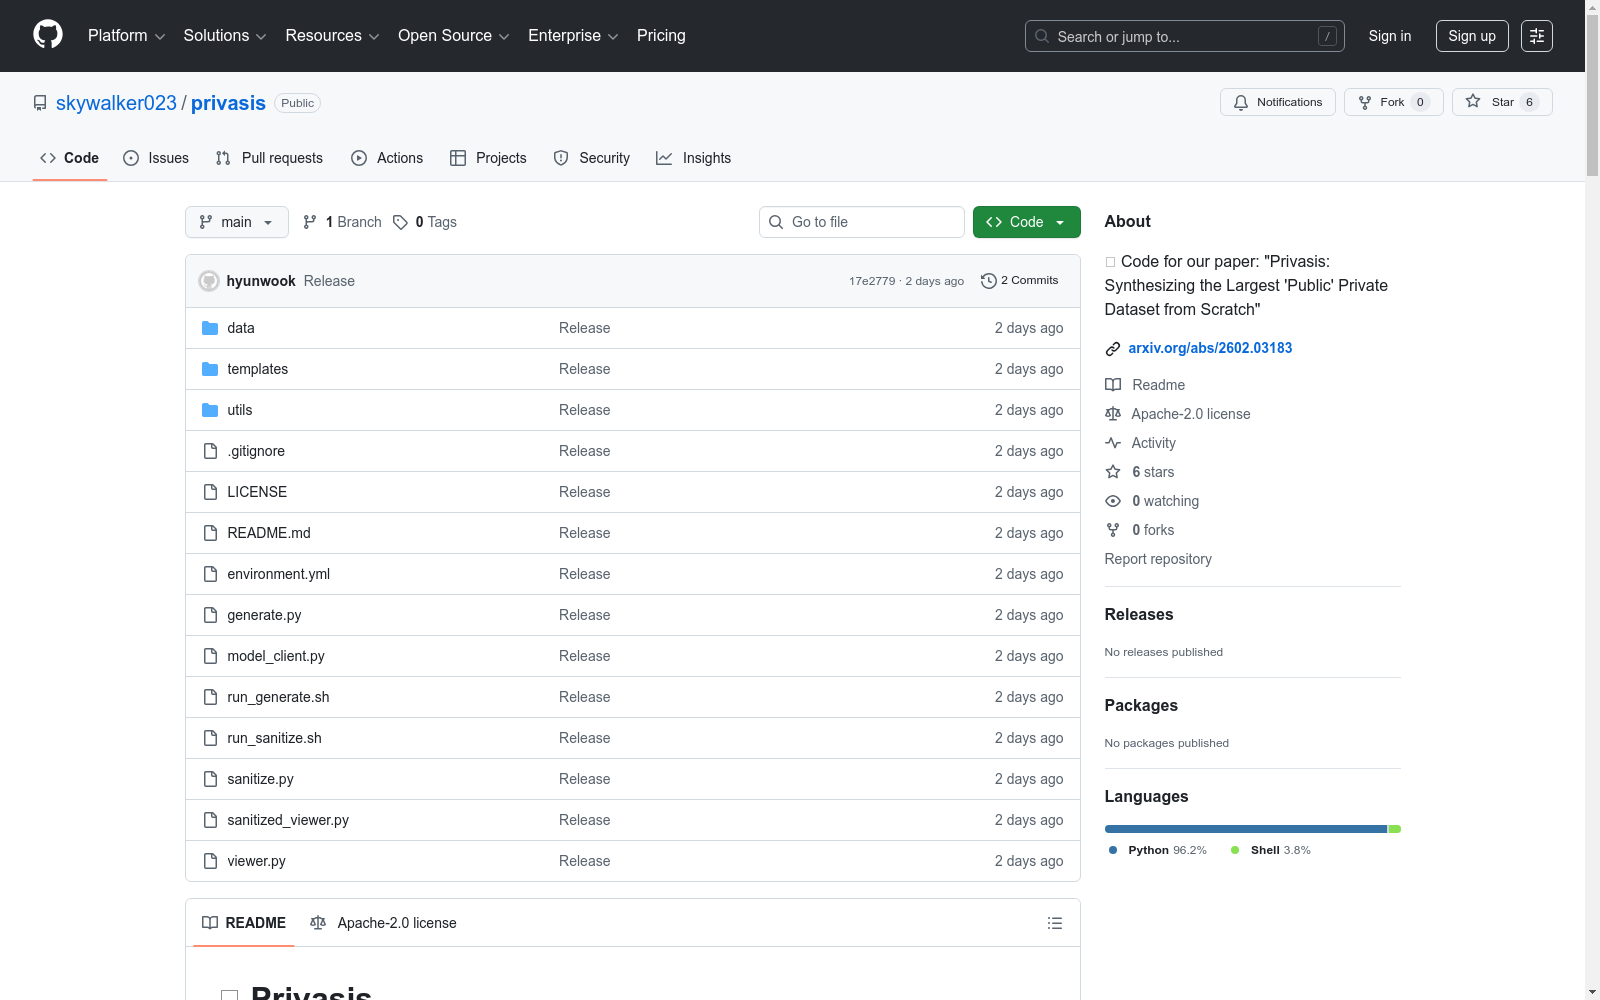Open hyunwook's avatar profile
Viewport: 1600px width, 1000px height.
click(x=209, y=281)
